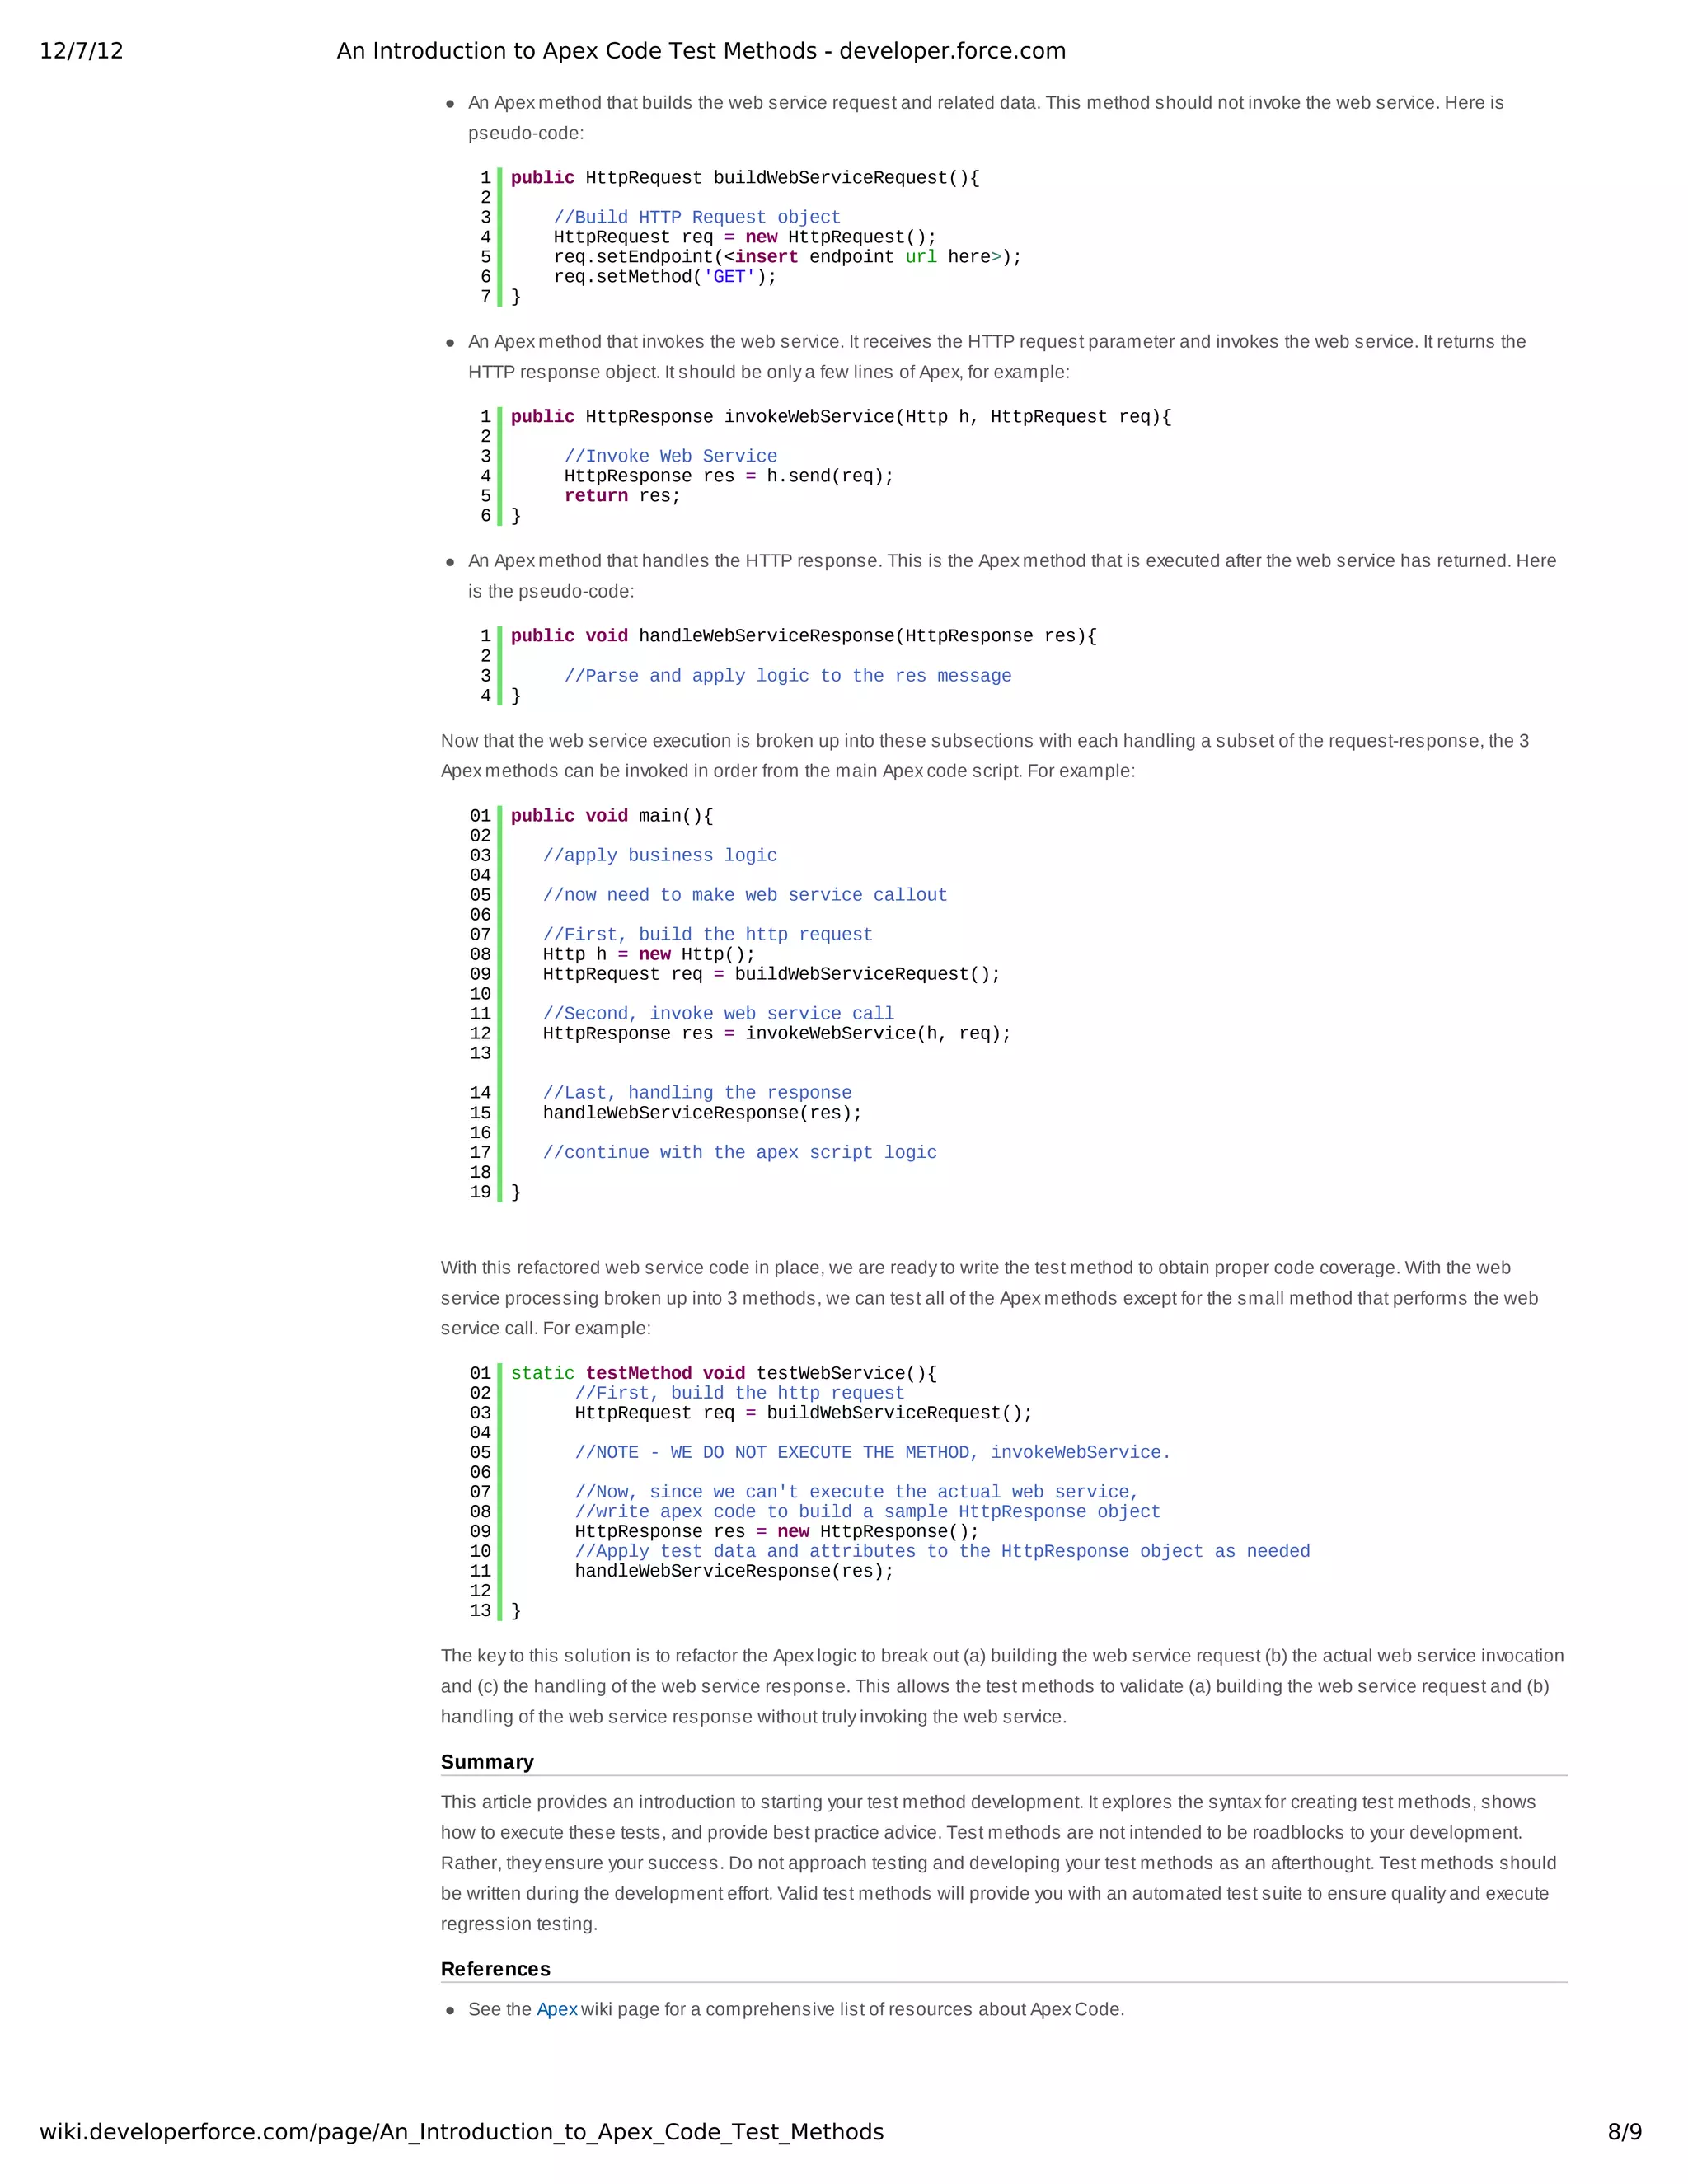Screen dimensions: 1688x2184
Task: Click 'HttpResponse res = invokeWebService(h, req);' line
Action: pyautogui.click(x=777, y=1033)
